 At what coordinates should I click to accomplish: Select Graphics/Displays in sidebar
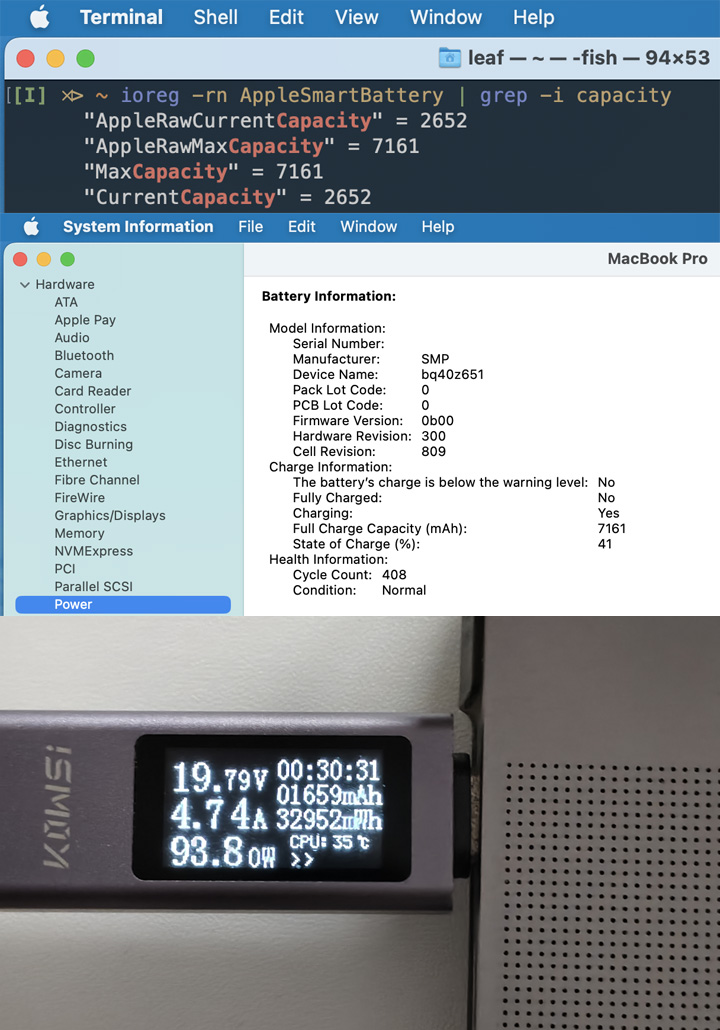(x=110, y=516)
